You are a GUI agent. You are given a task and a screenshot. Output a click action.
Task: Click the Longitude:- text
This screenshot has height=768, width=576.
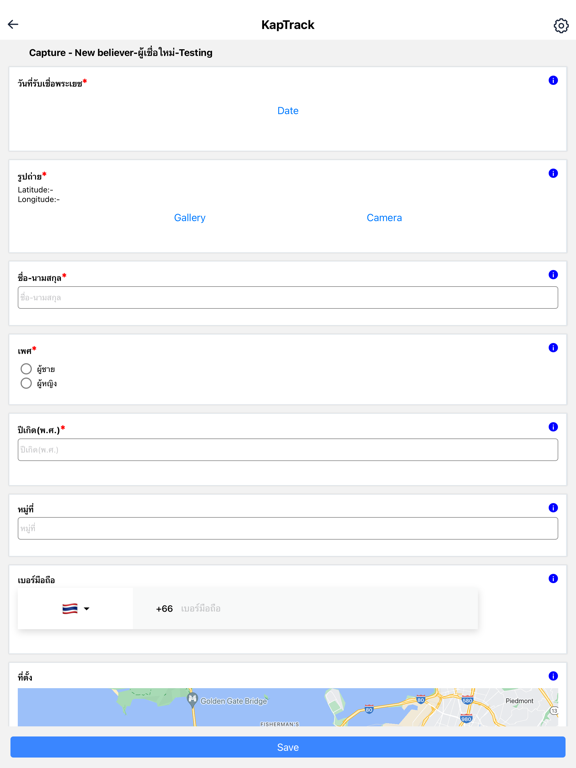[39, 199]
